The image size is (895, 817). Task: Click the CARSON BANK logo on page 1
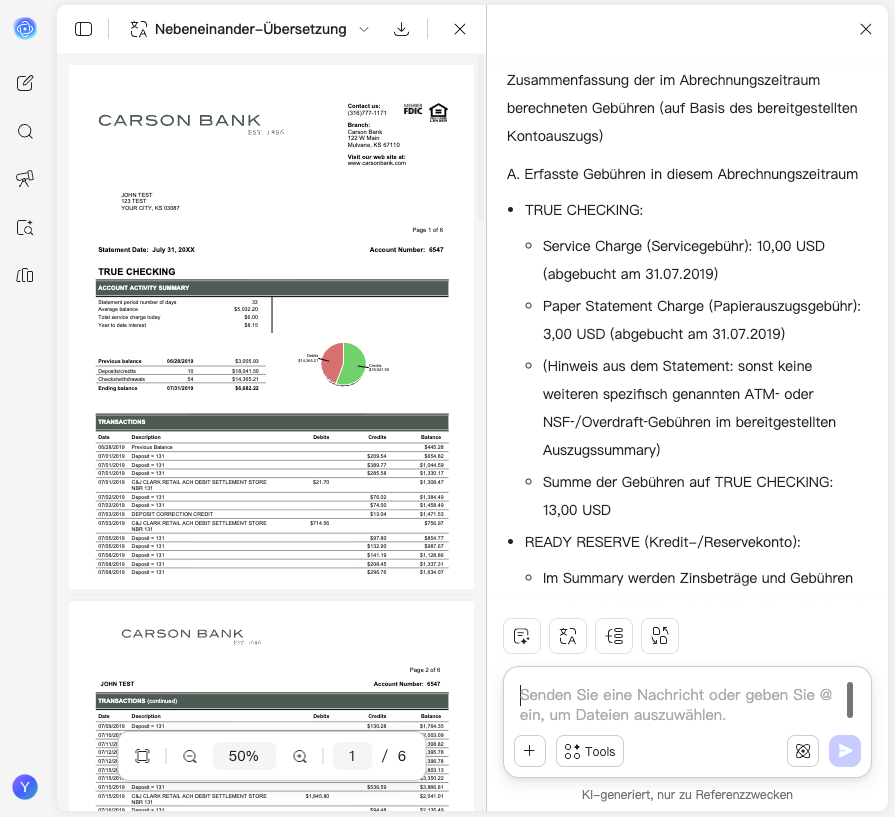(x=191, y=123)
